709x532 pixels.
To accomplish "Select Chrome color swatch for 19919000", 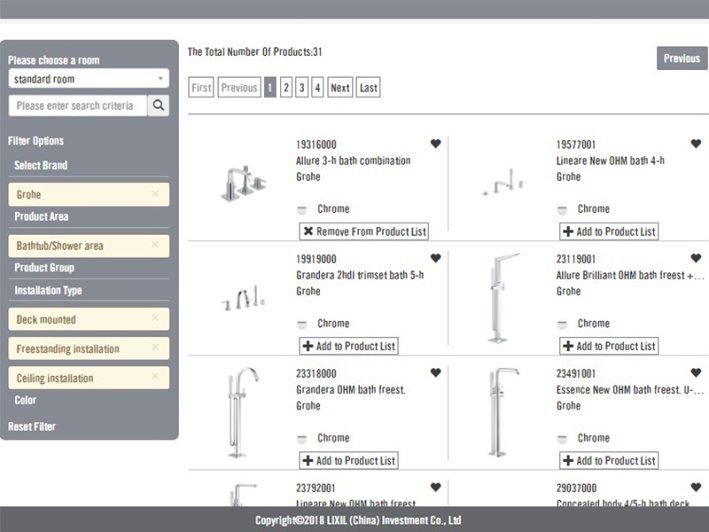I will coord(302,324).
